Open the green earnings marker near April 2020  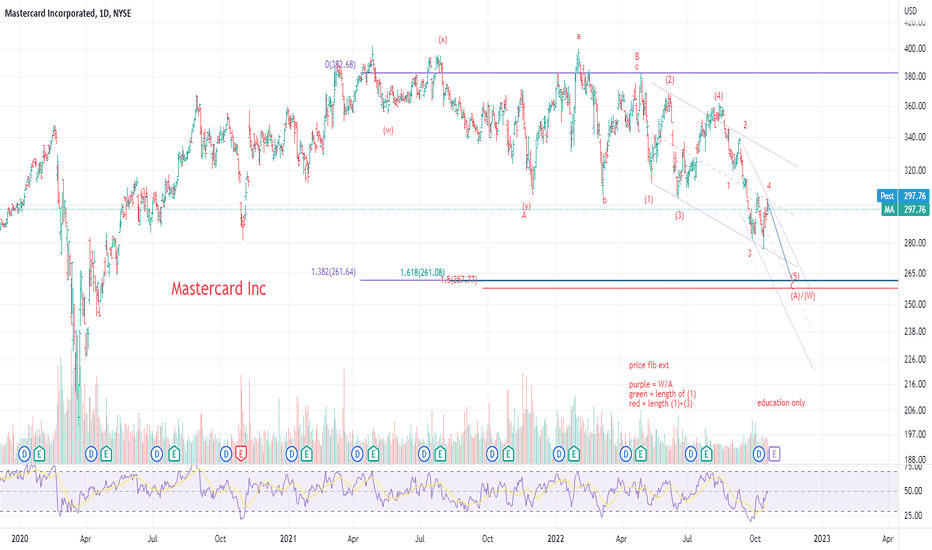pyautogui.click(x=106, y=454)
